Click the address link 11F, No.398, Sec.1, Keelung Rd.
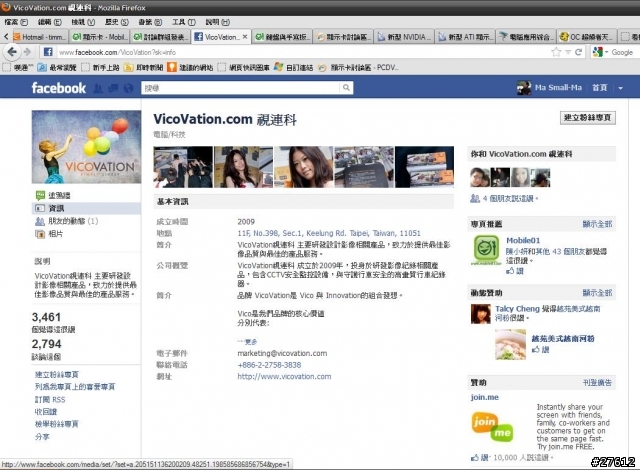This screenshot has height=470, width=640. tap(329, 233)
